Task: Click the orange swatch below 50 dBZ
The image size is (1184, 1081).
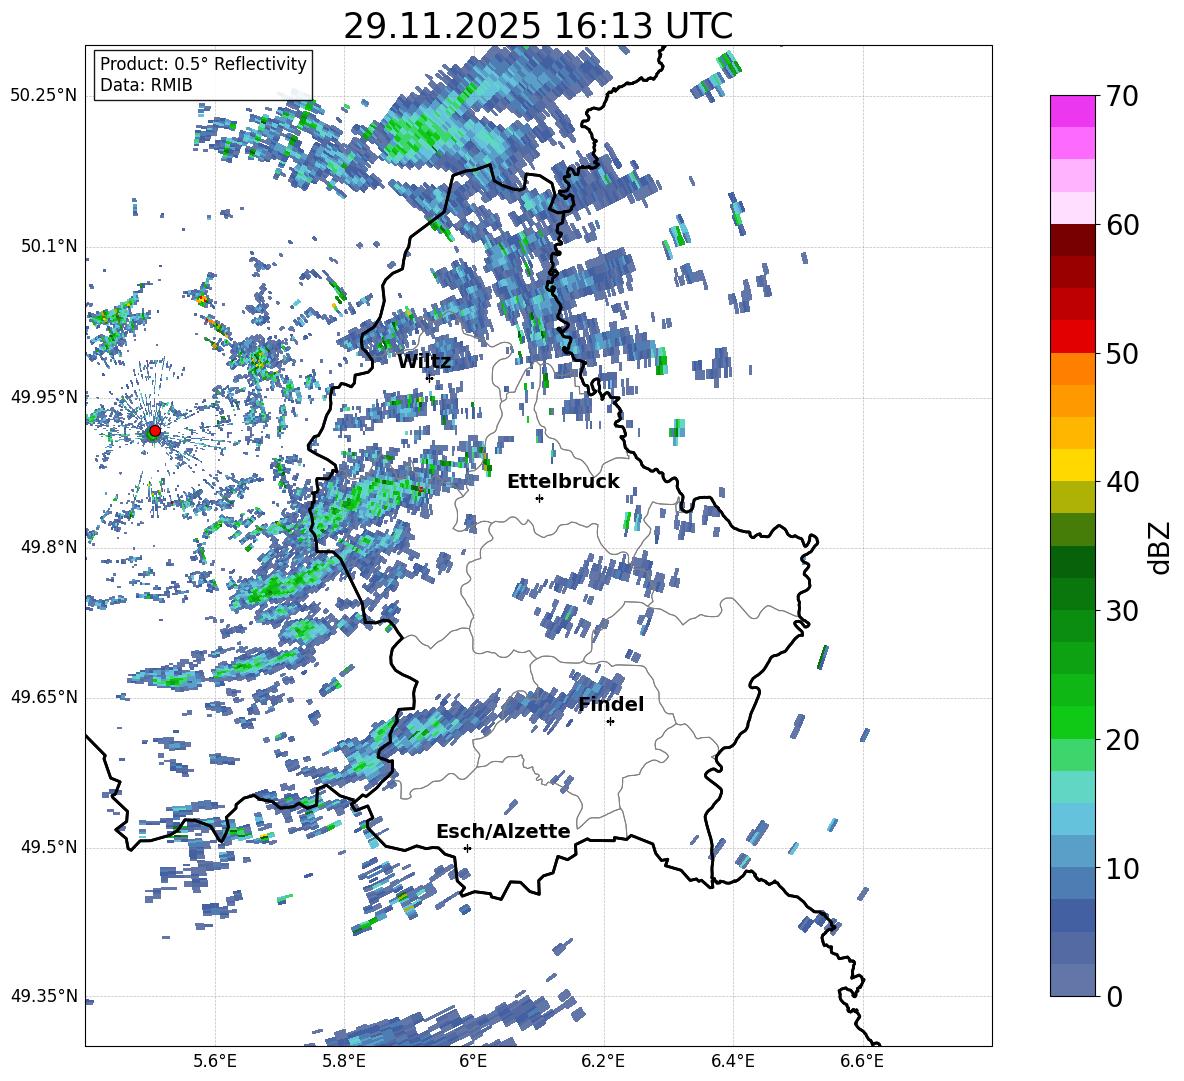Action: [1072, 369]
